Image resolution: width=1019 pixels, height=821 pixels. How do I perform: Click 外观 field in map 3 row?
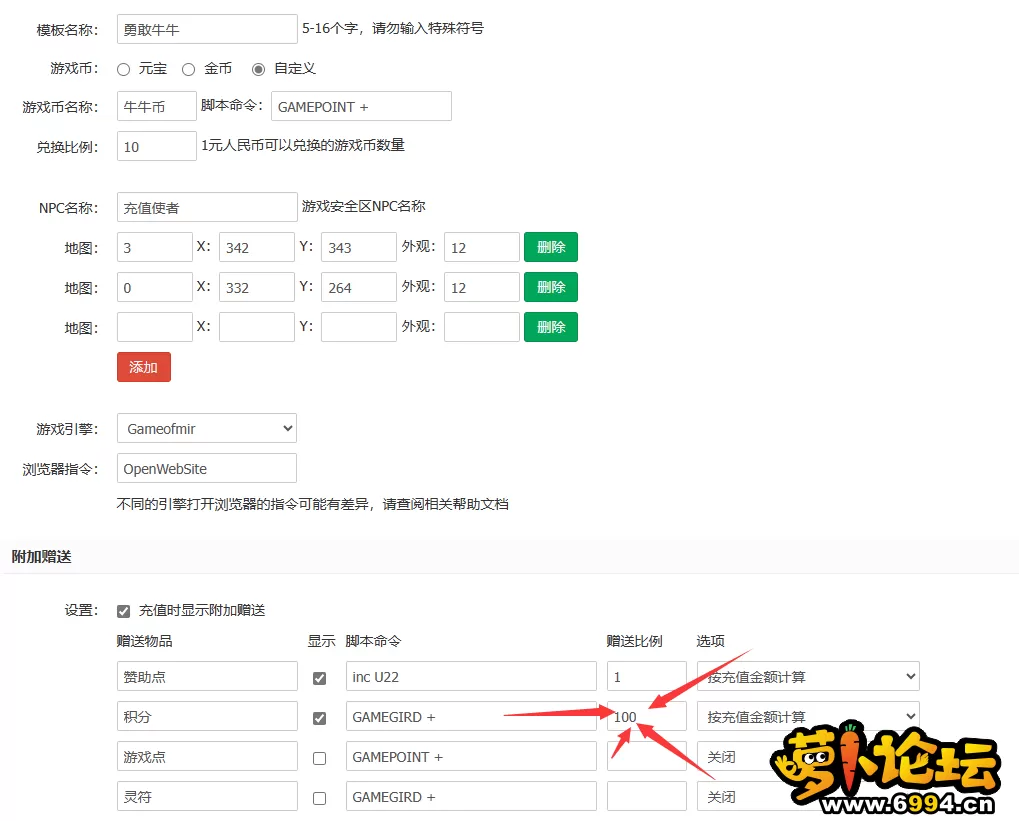click(x=482, y=247)
